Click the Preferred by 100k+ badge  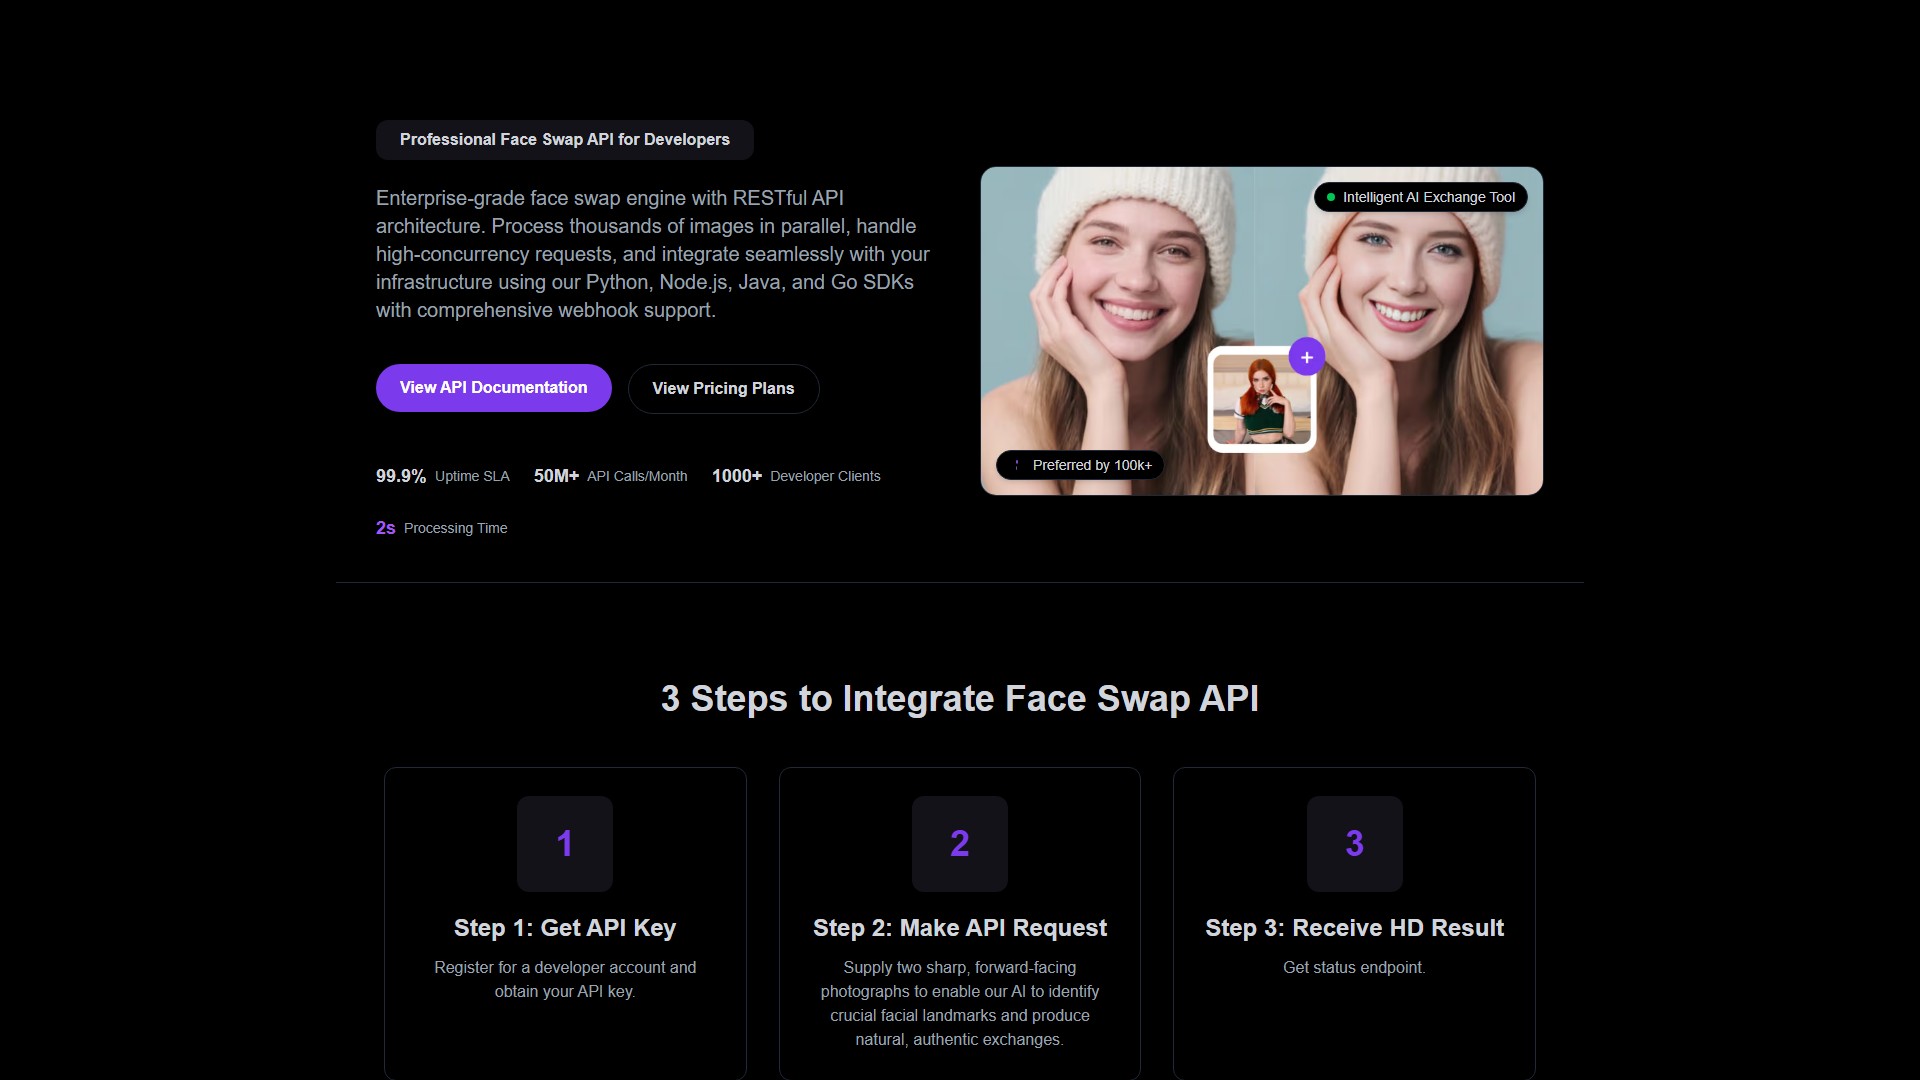1080,465
